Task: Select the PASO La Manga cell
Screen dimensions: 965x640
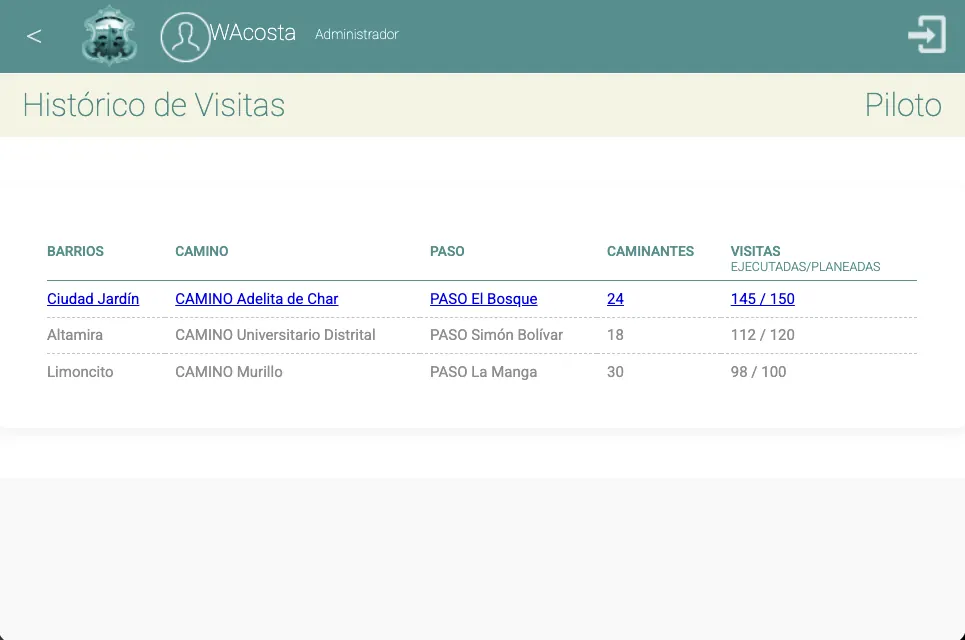Action: pos(484,372)
